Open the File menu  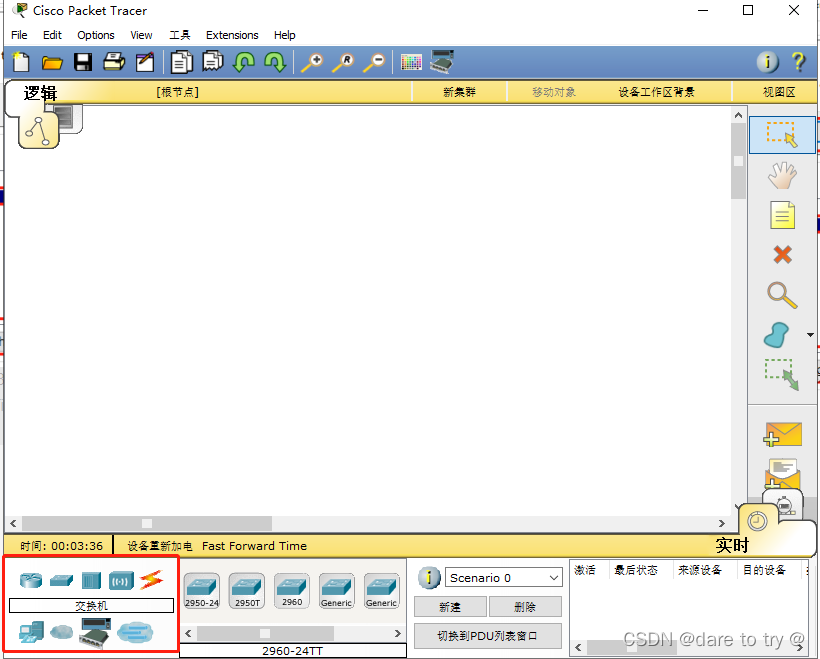(x=19, y=35)
